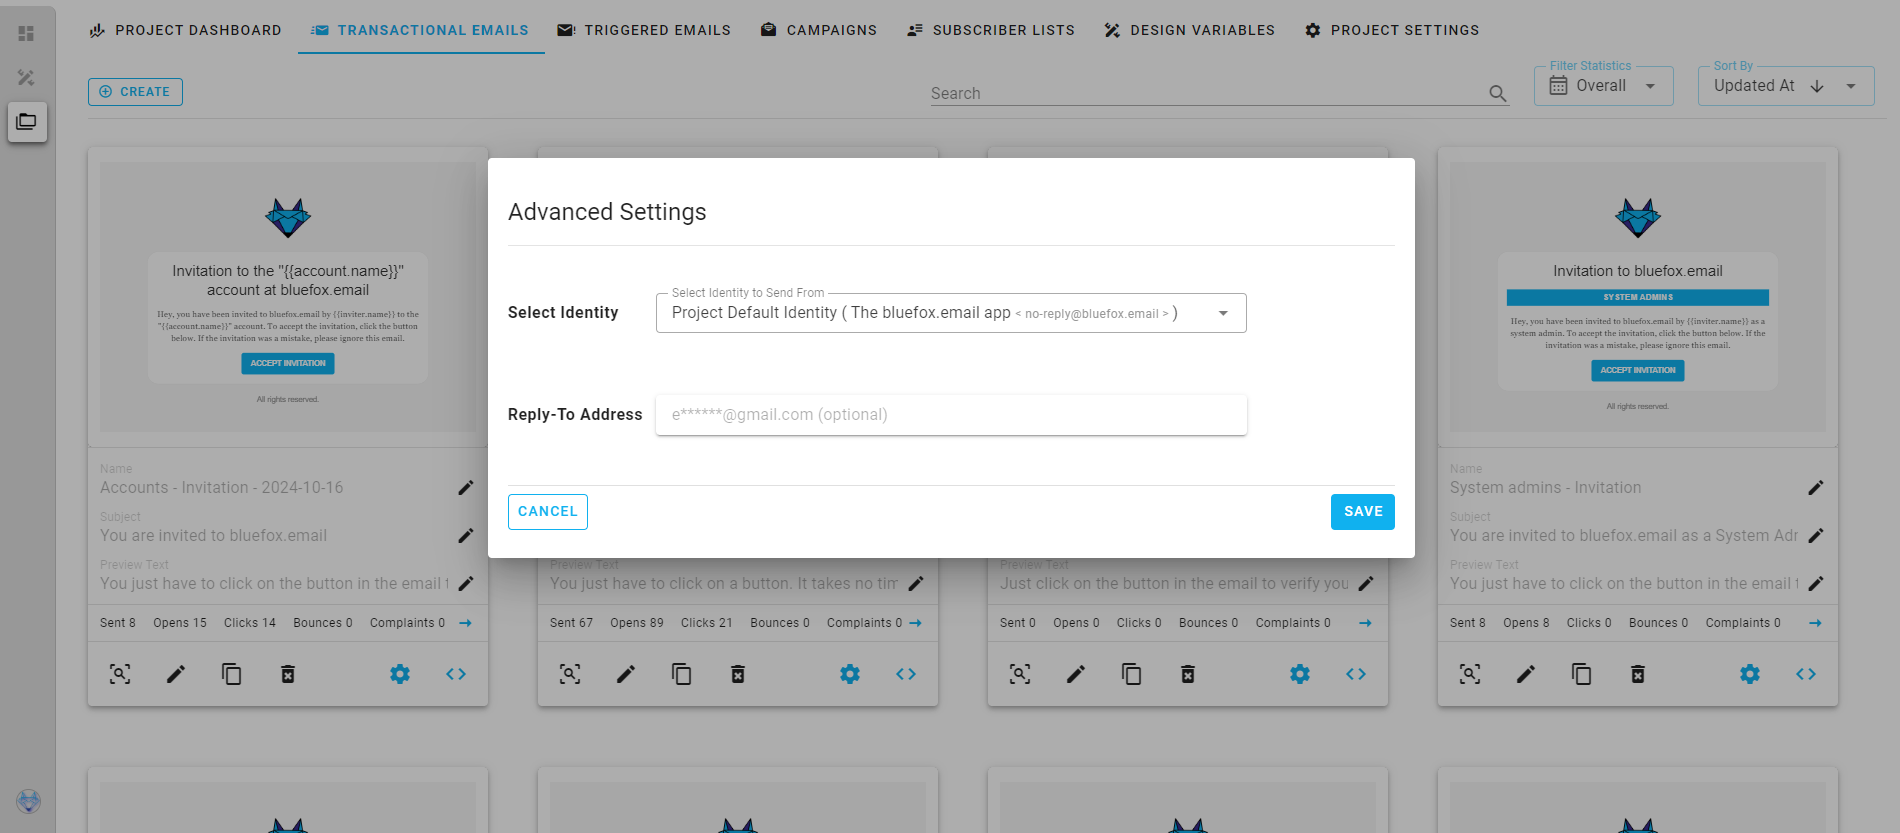
Task: Open the Subscriber Lists tab
Action: point(991,30)
